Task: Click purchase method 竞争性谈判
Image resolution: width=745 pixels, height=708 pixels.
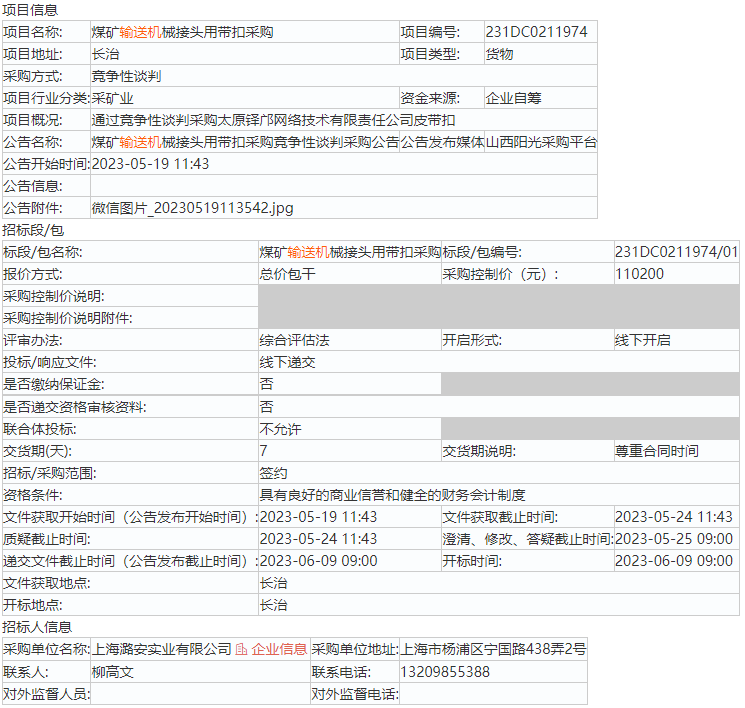Action: point(126,76)
